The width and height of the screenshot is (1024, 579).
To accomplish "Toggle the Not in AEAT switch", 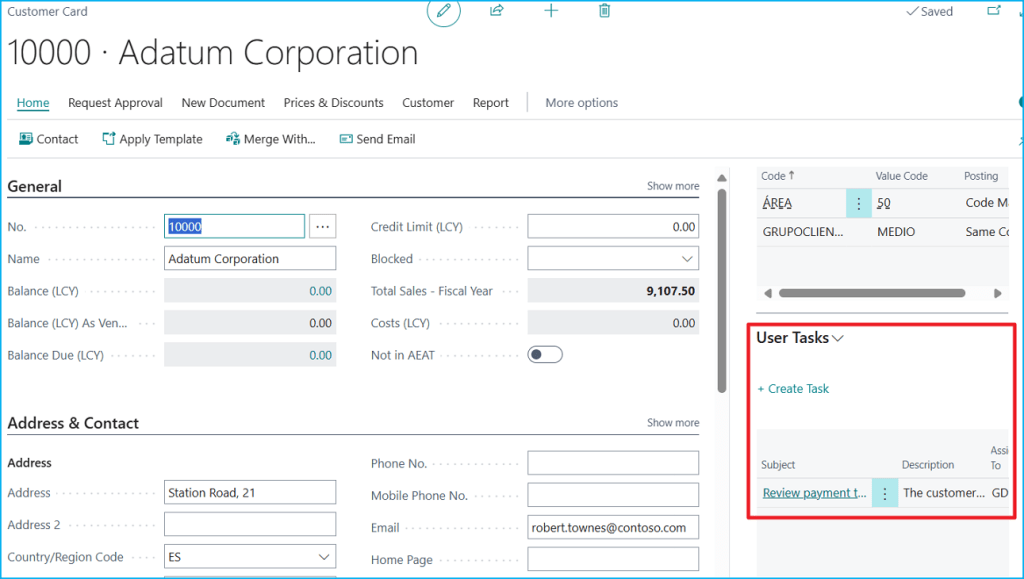I will tap(545, 355).
